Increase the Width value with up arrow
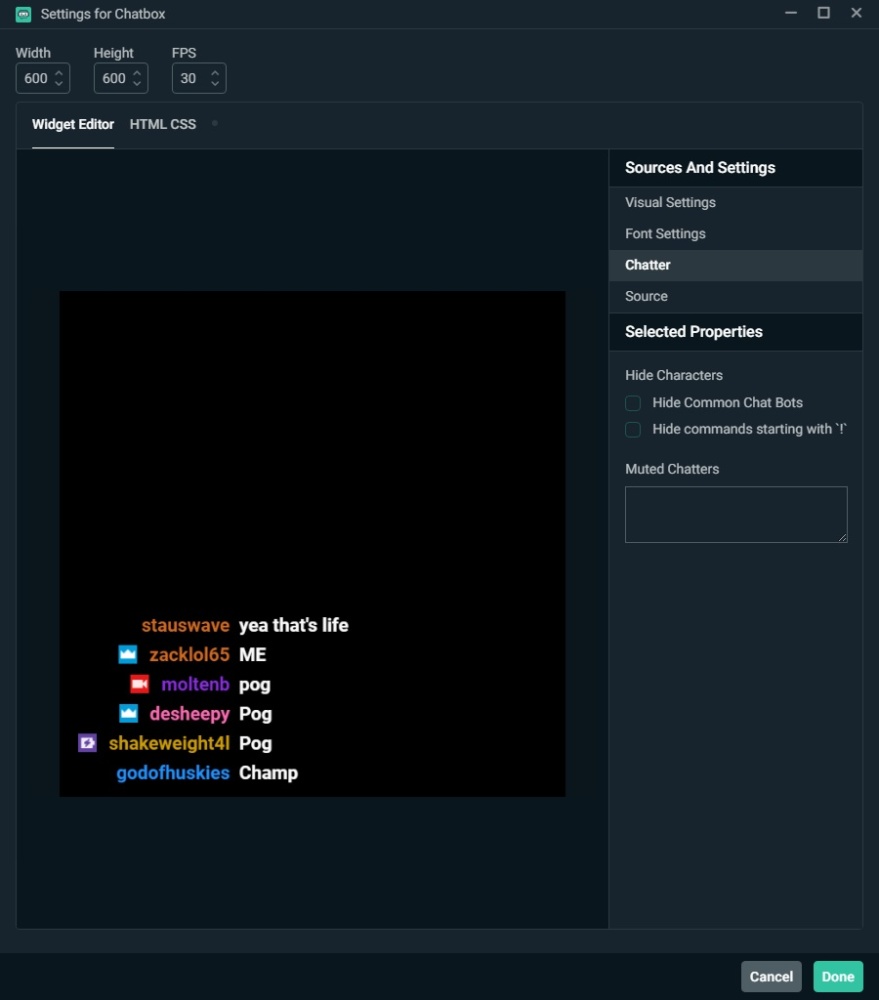The width and height of the screenshot is (879, 1000). click(x=59, y=73)
